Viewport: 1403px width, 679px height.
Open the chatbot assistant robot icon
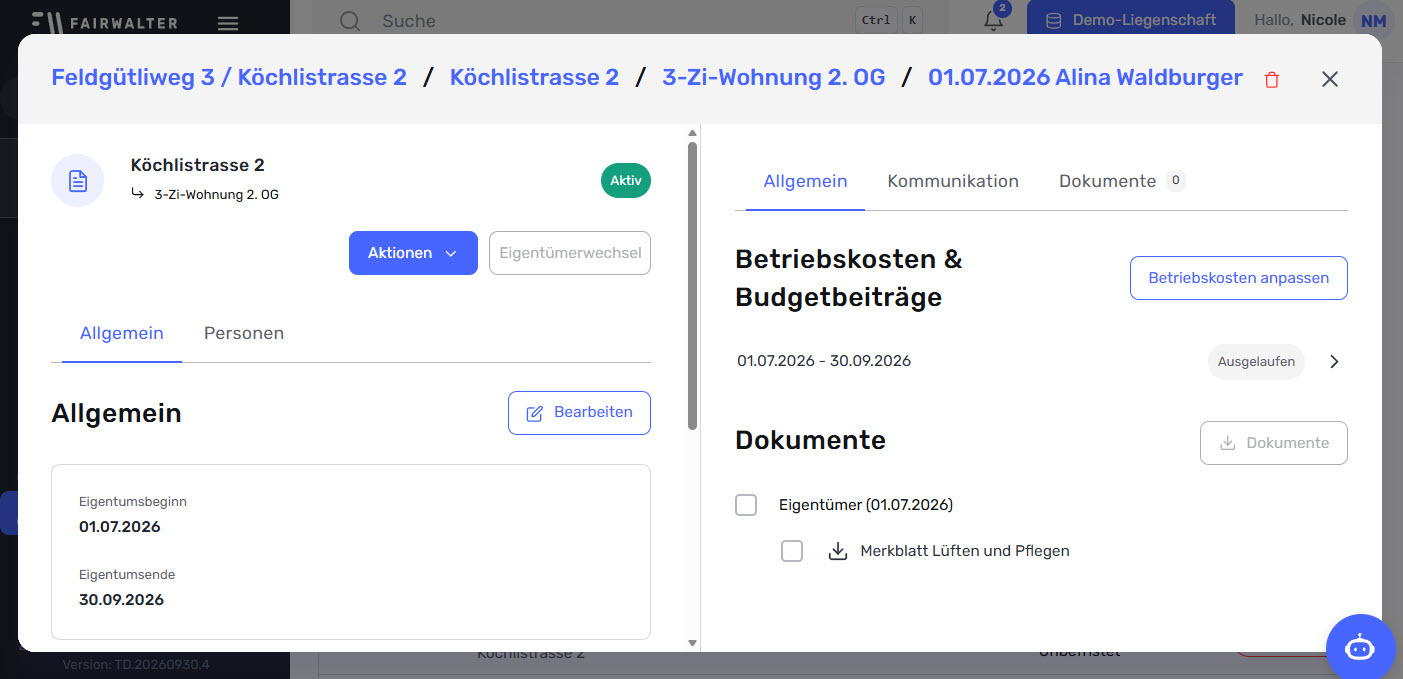tap(1360, 647)
